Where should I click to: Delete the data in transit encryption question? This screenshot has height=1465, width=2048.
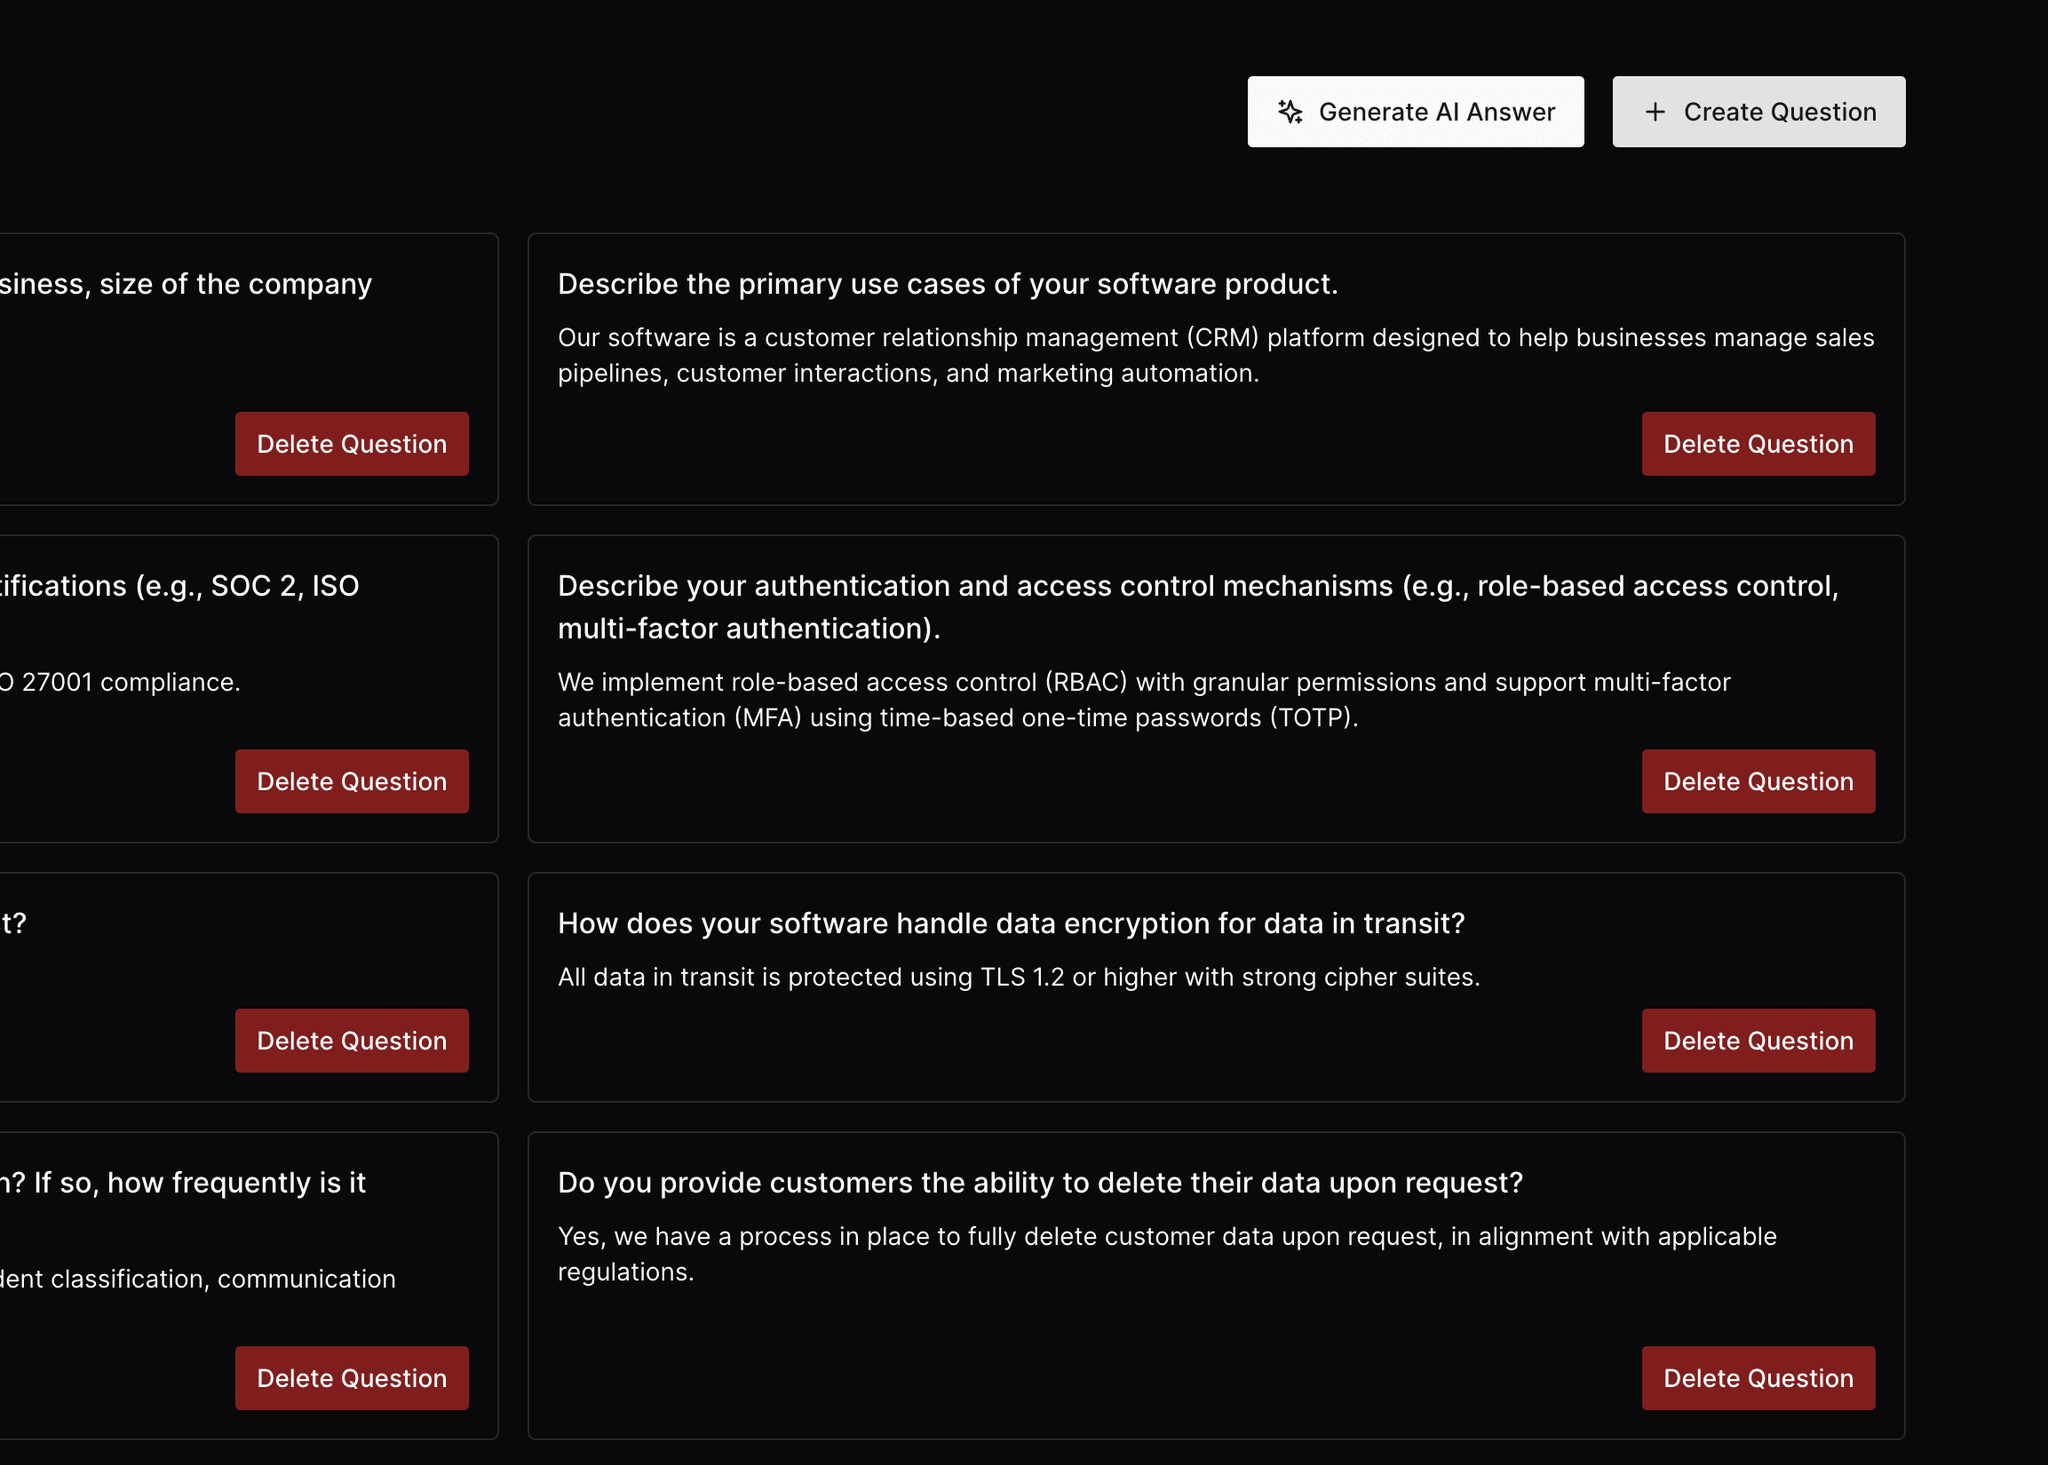coord(1757,1040)
